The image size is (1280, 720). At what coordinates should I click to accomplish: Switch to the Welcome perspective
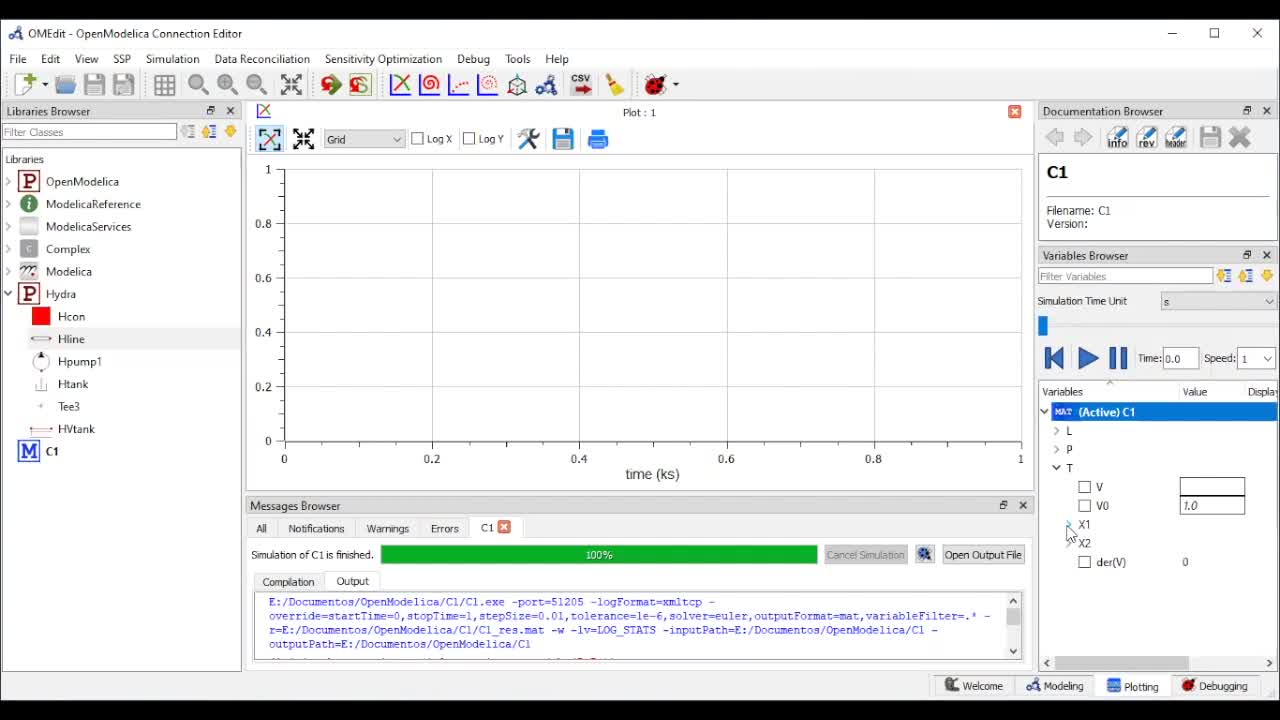tap(973, 686)
